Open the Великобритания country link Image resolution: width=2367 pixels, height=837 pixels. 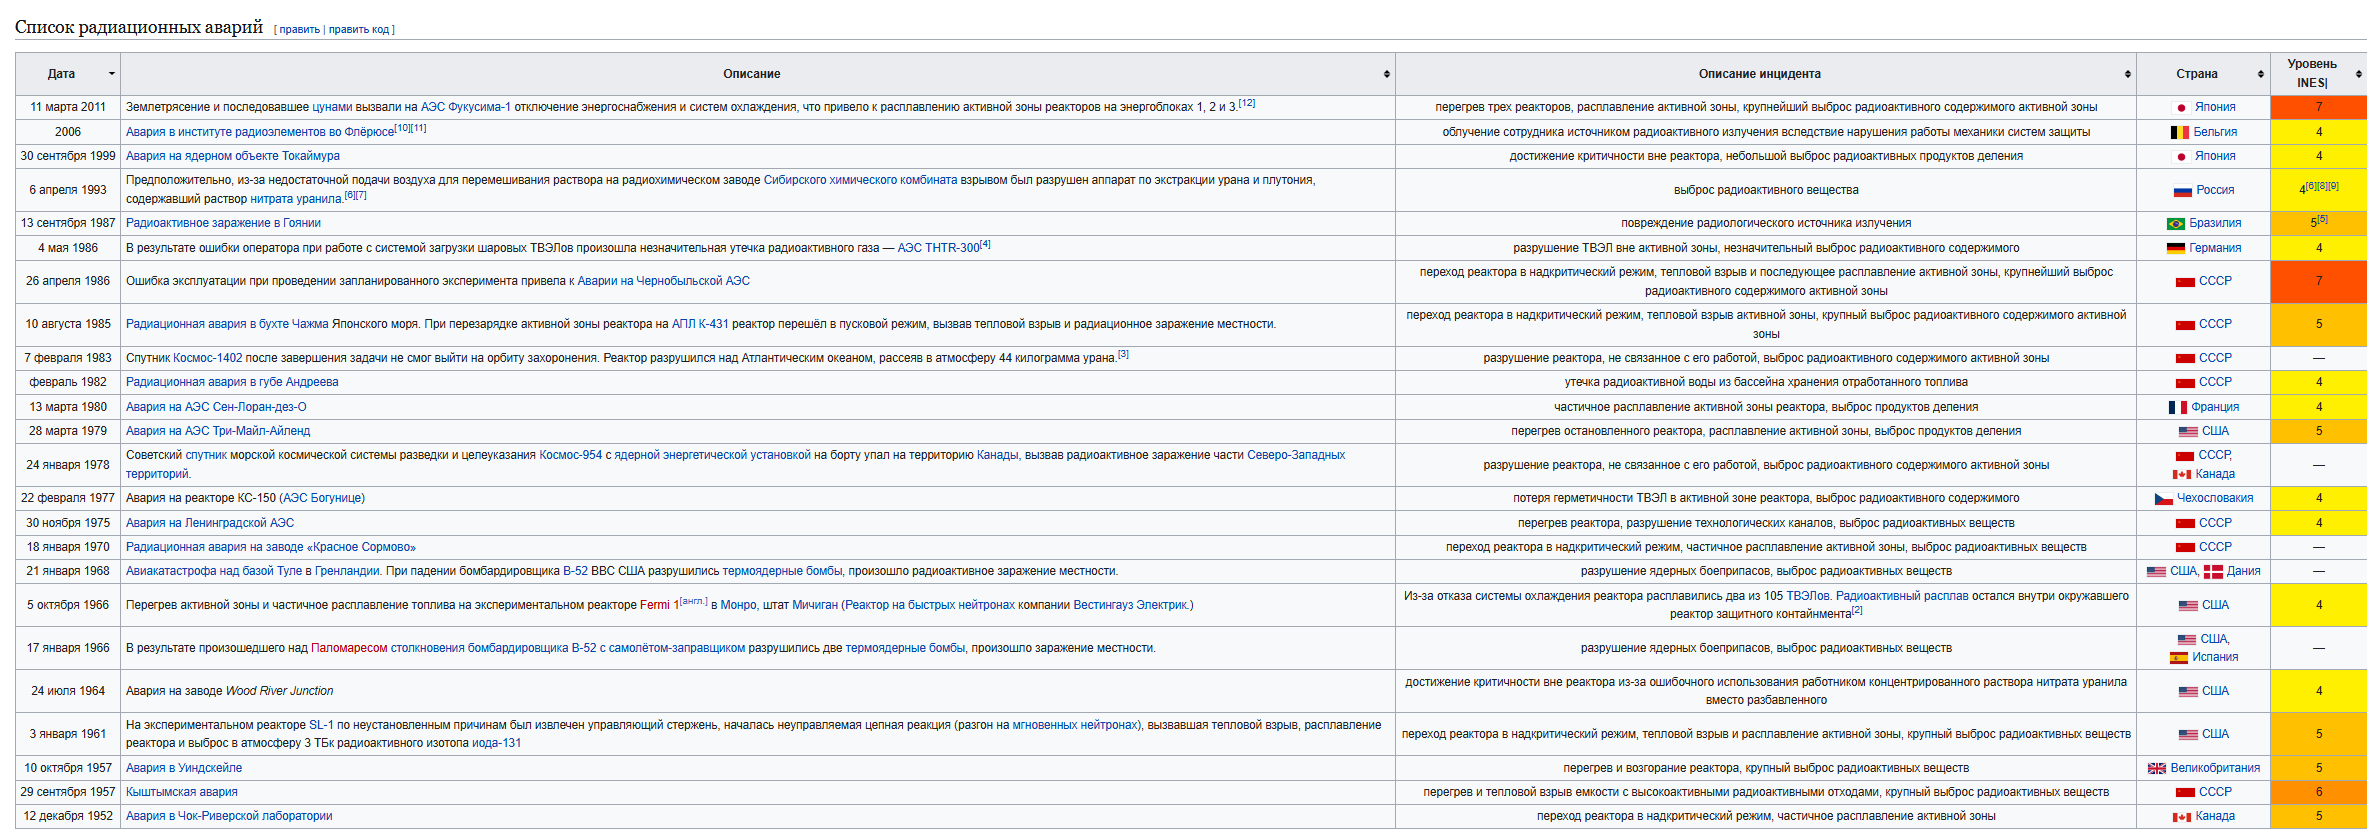click(x=2215, y=768)
